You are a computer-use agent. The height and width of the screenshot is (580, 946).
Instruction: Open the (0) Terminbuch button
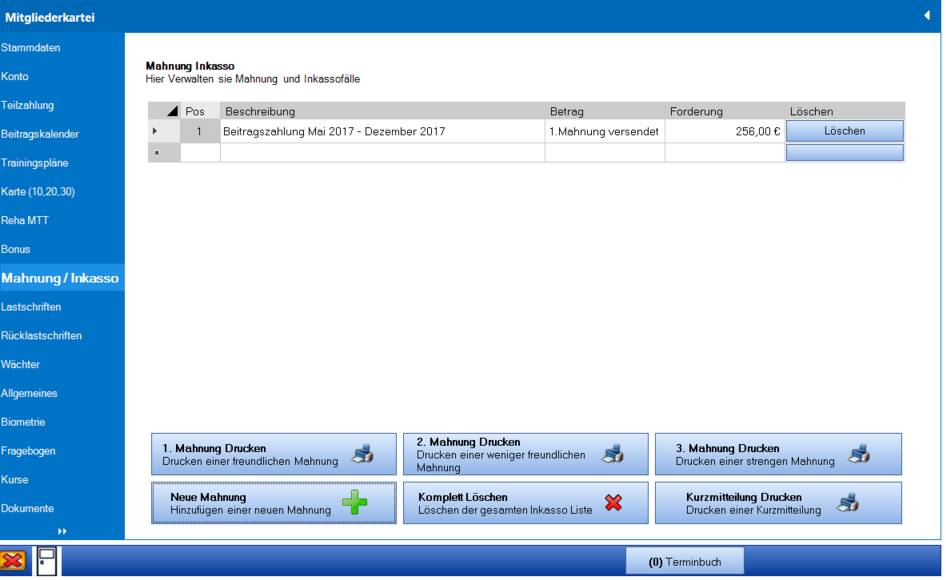684,562
